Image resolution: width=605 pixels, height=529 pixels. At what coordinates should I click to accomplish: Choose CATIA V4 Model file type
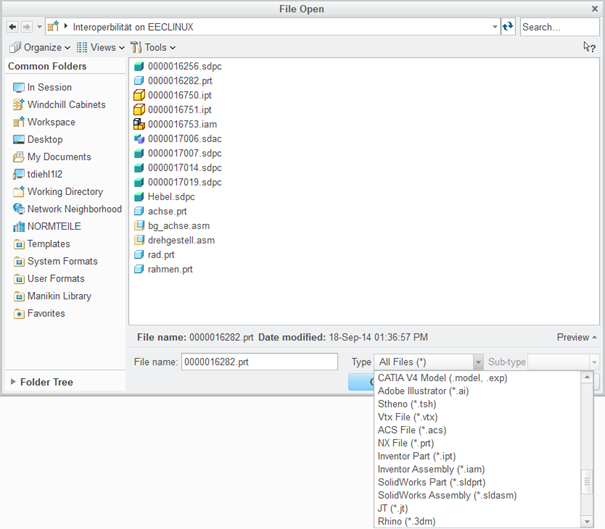pos(442,378)
